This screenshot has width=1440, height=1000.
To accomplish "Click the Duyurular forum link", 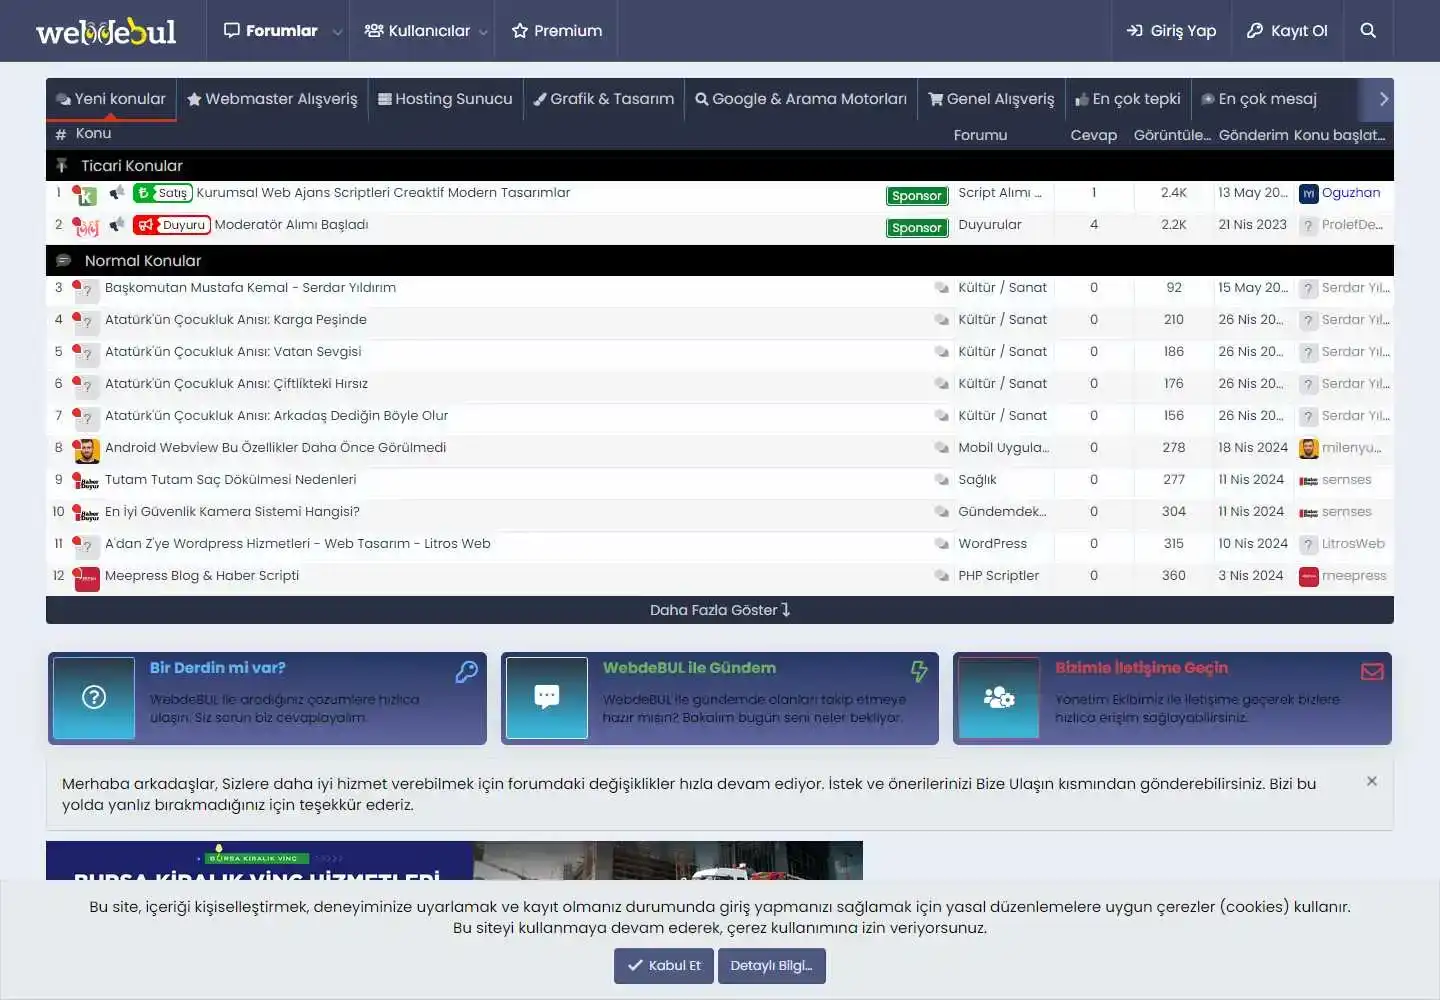I will 990,225.
